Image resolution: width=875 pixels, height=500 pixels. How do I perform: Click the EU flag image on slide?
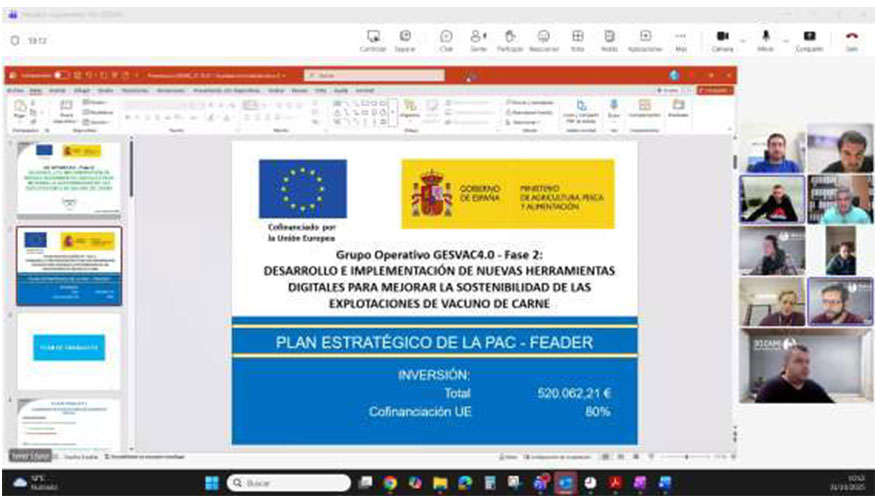(302, 189)
